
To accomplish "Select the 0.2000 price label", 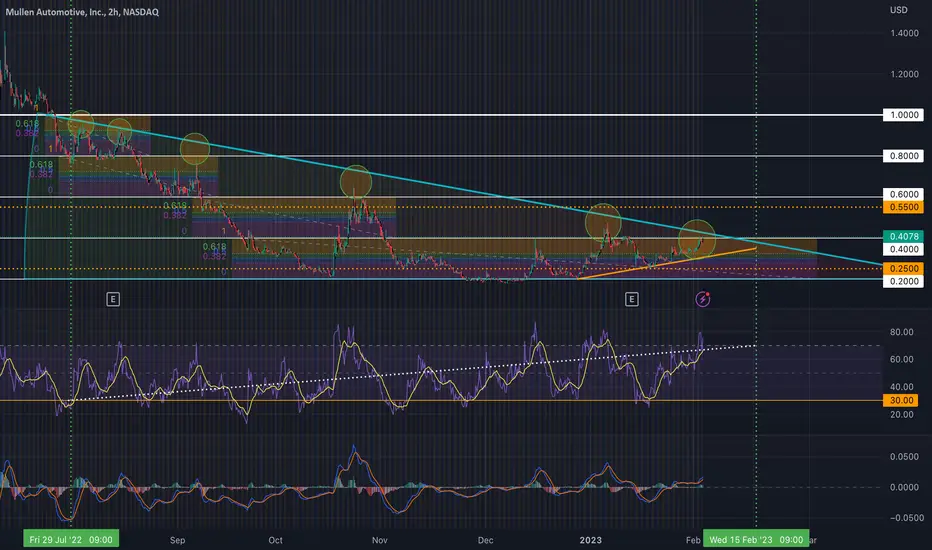I will (x=903, y=281).
